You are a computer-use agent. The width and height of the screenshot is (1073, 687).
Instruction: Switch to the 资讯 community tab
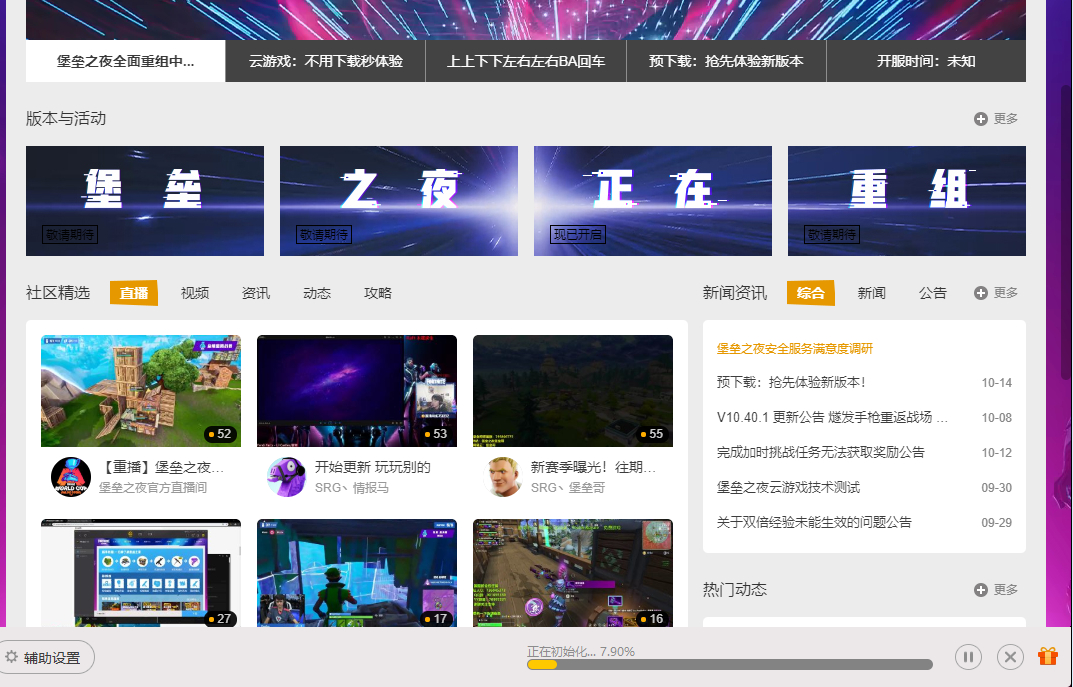coord(256,293)
